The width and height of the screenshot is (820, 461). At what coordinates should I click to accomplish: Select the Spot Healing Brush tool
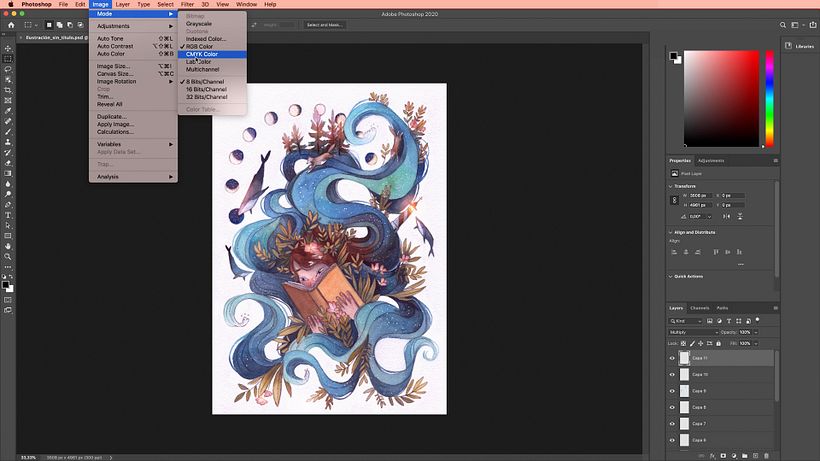(8, 121)
